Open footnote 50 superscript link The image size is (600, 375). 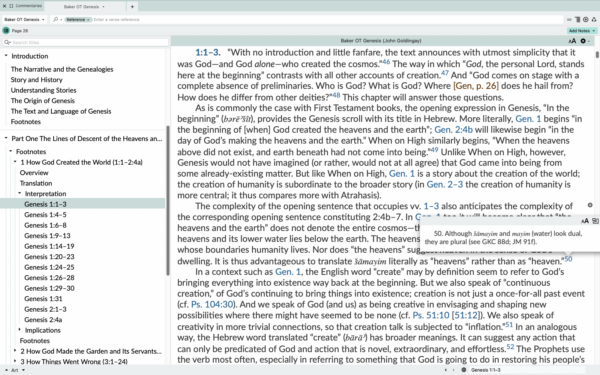pos(568,259)
